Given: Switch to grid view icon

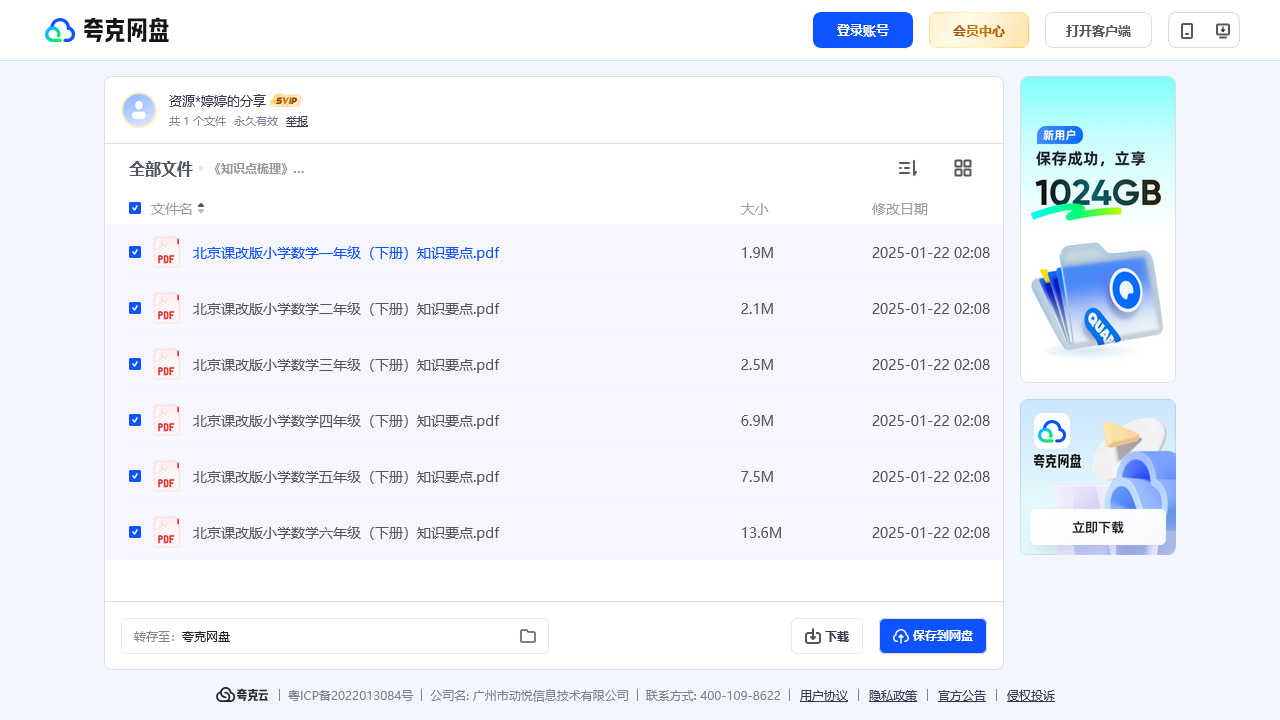Looking at the screenshot, I should click(x=963, y=168).
